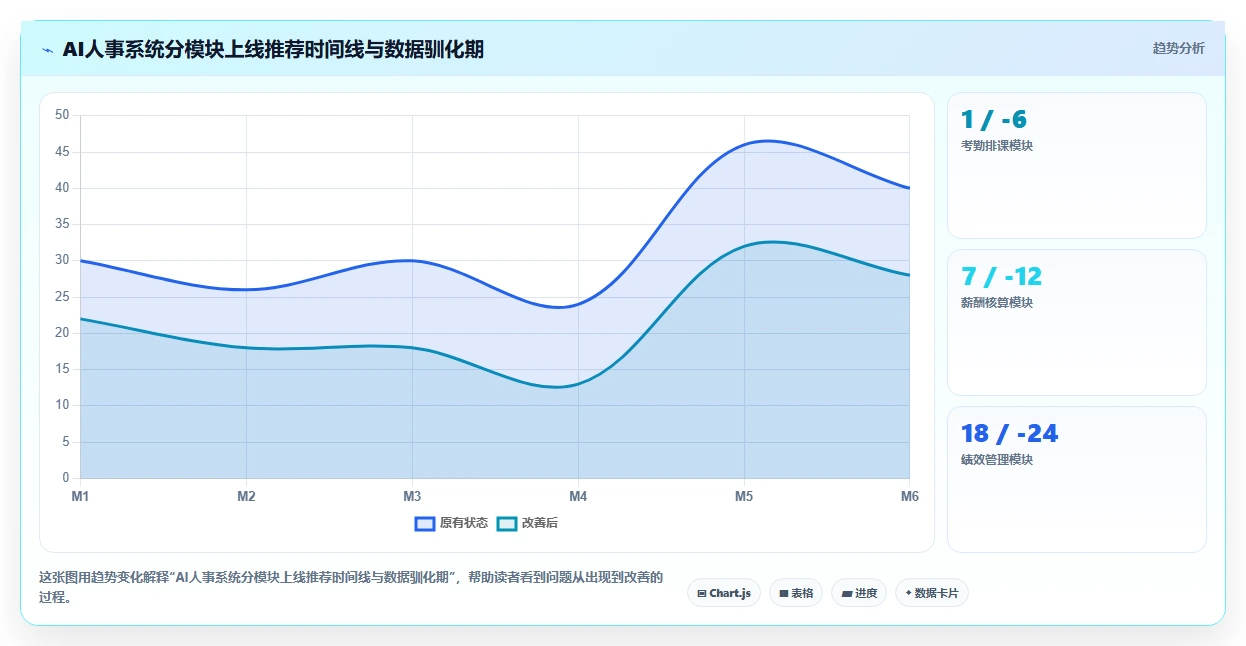Click the M1 x-axis label

pyautogui.click(x=80, y=496)
